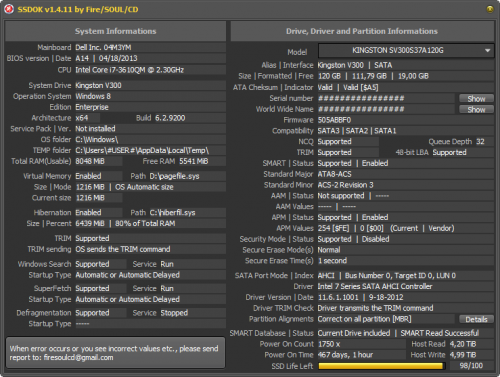Click the small yellow orb button at title bar's right
Image resolution: width=500 pixels, height=377 pixels.
click(490, 9)
